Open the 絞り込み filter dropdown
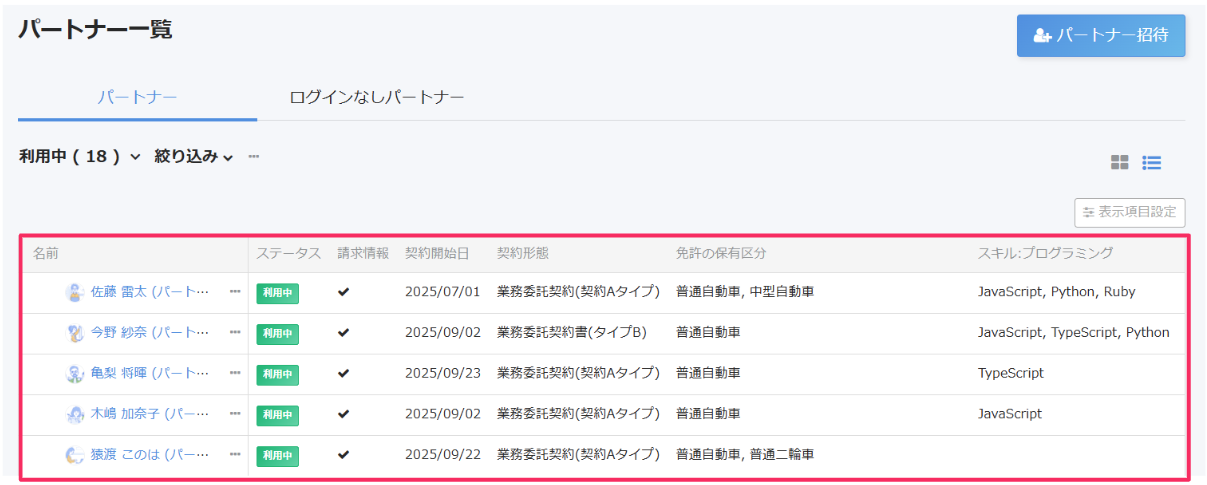The width and height of the screenshot is (1207, 485). point(194,156)
